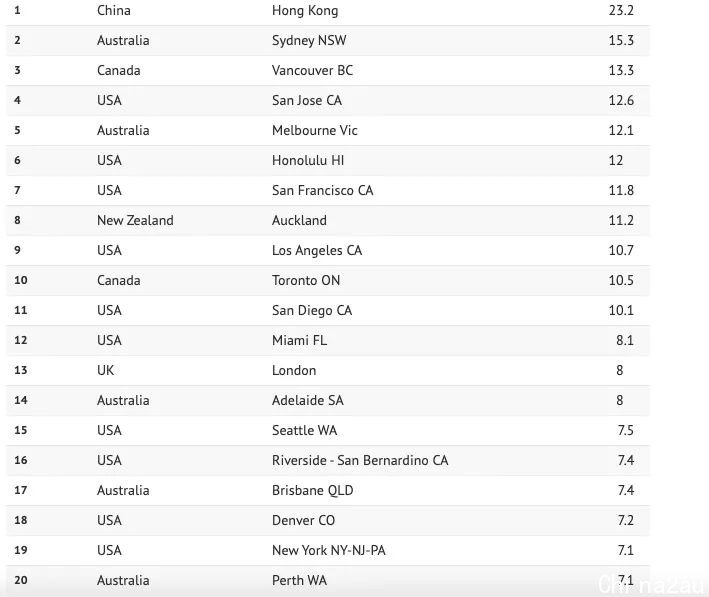
Task: Click the Hong Kong city cell
Action: pyautogui.click(x=305, y=11)
